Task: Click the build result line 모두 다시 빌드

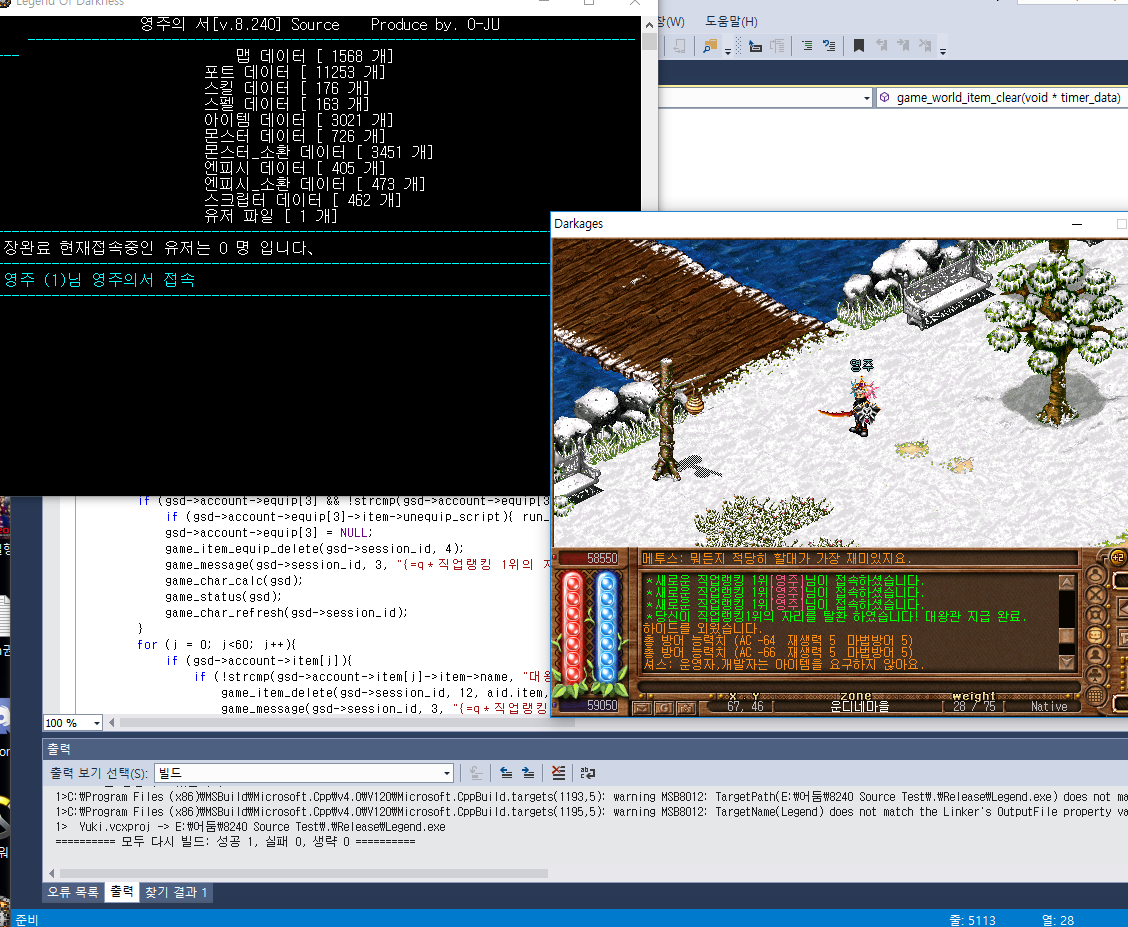Action: (235, 841)
